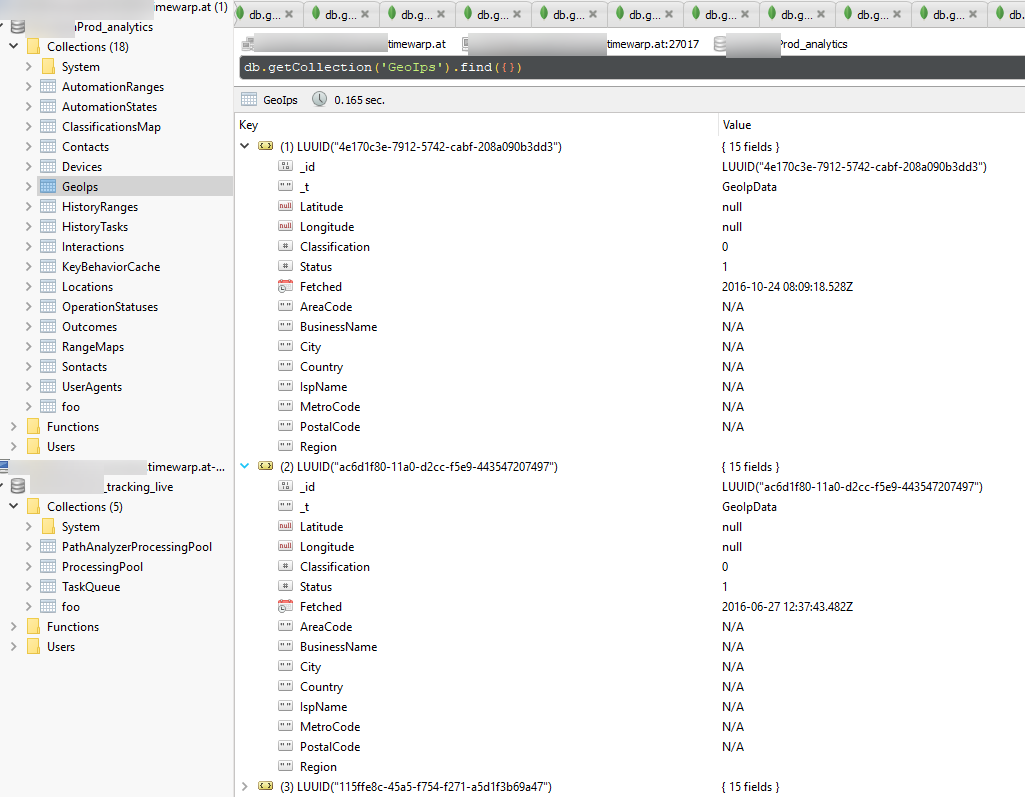Image resolution: width=1025 pixels, height=797 pixels.
Task: Expand the System folder under Collections (18)
Action: click(x=28, y=67)
